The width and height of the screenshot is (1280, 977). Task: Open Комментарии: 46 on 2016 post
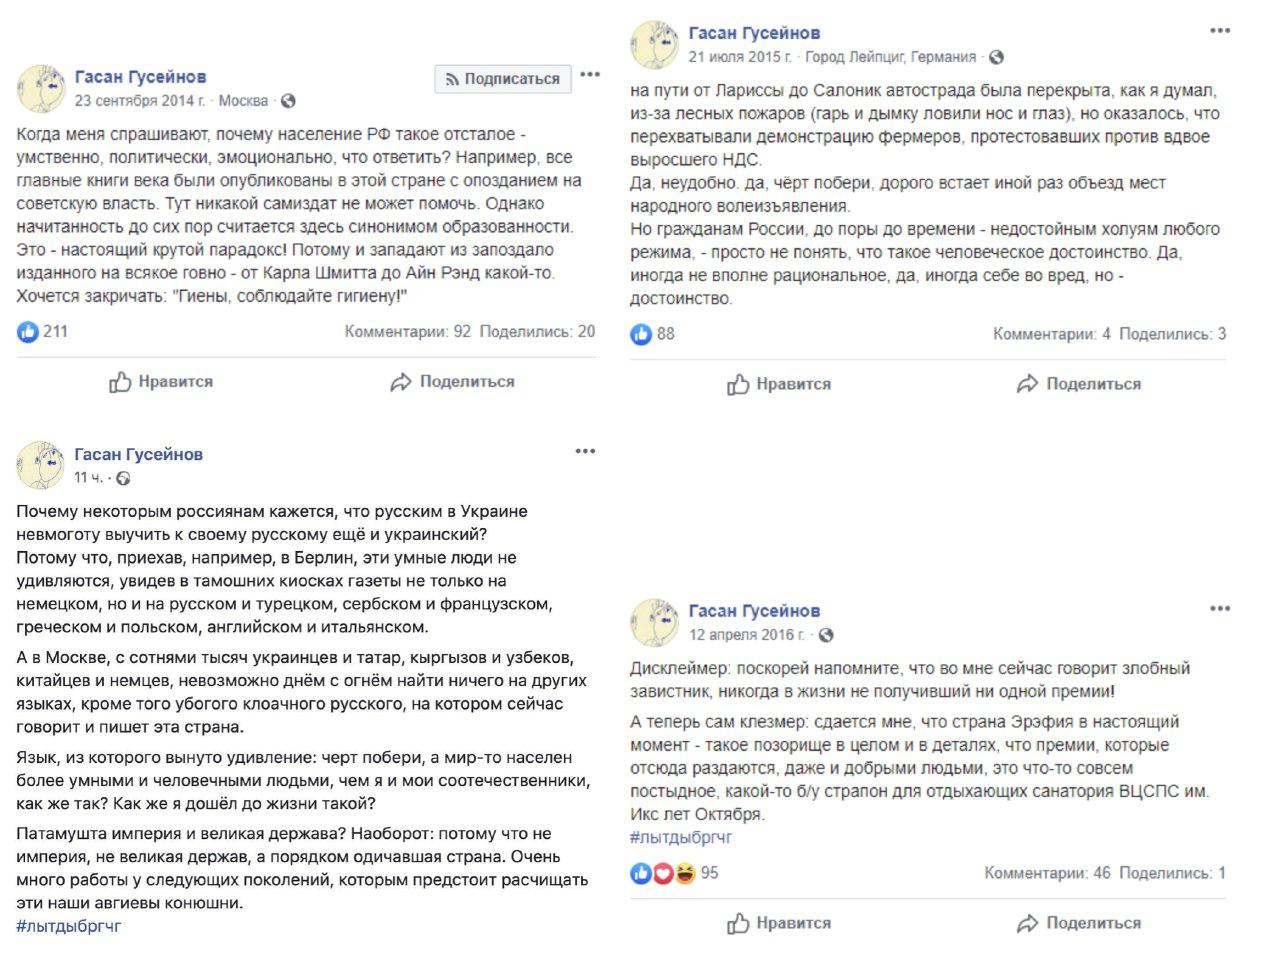(1047, 873)
